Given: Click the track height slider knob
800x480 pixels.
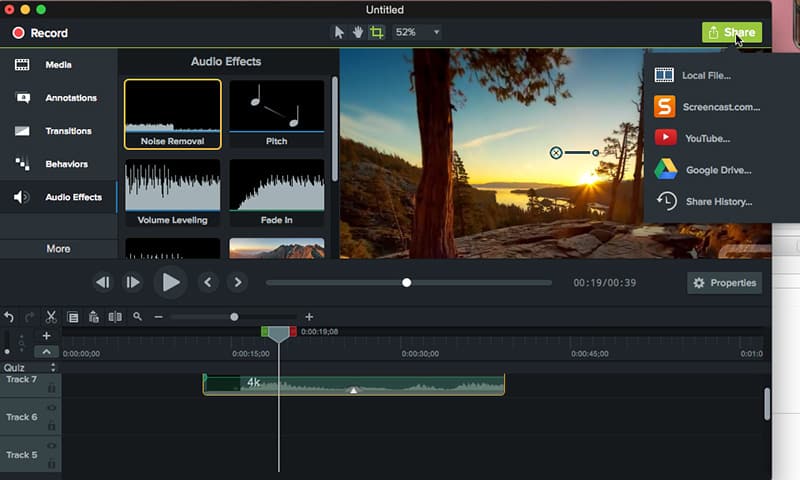Looking at the screenshot, I should pyautogui.click(x=7, y=351).
